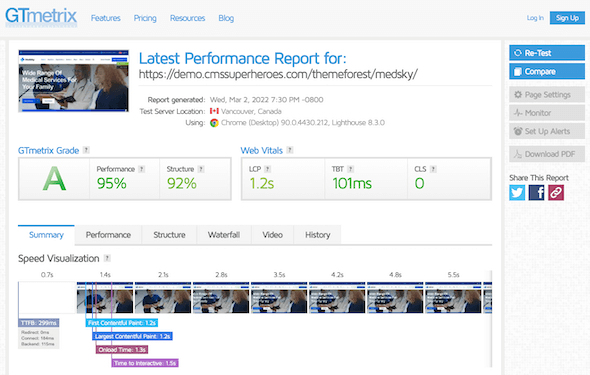
Task: Share report via Twitter icon
Action: pos(517,193)
